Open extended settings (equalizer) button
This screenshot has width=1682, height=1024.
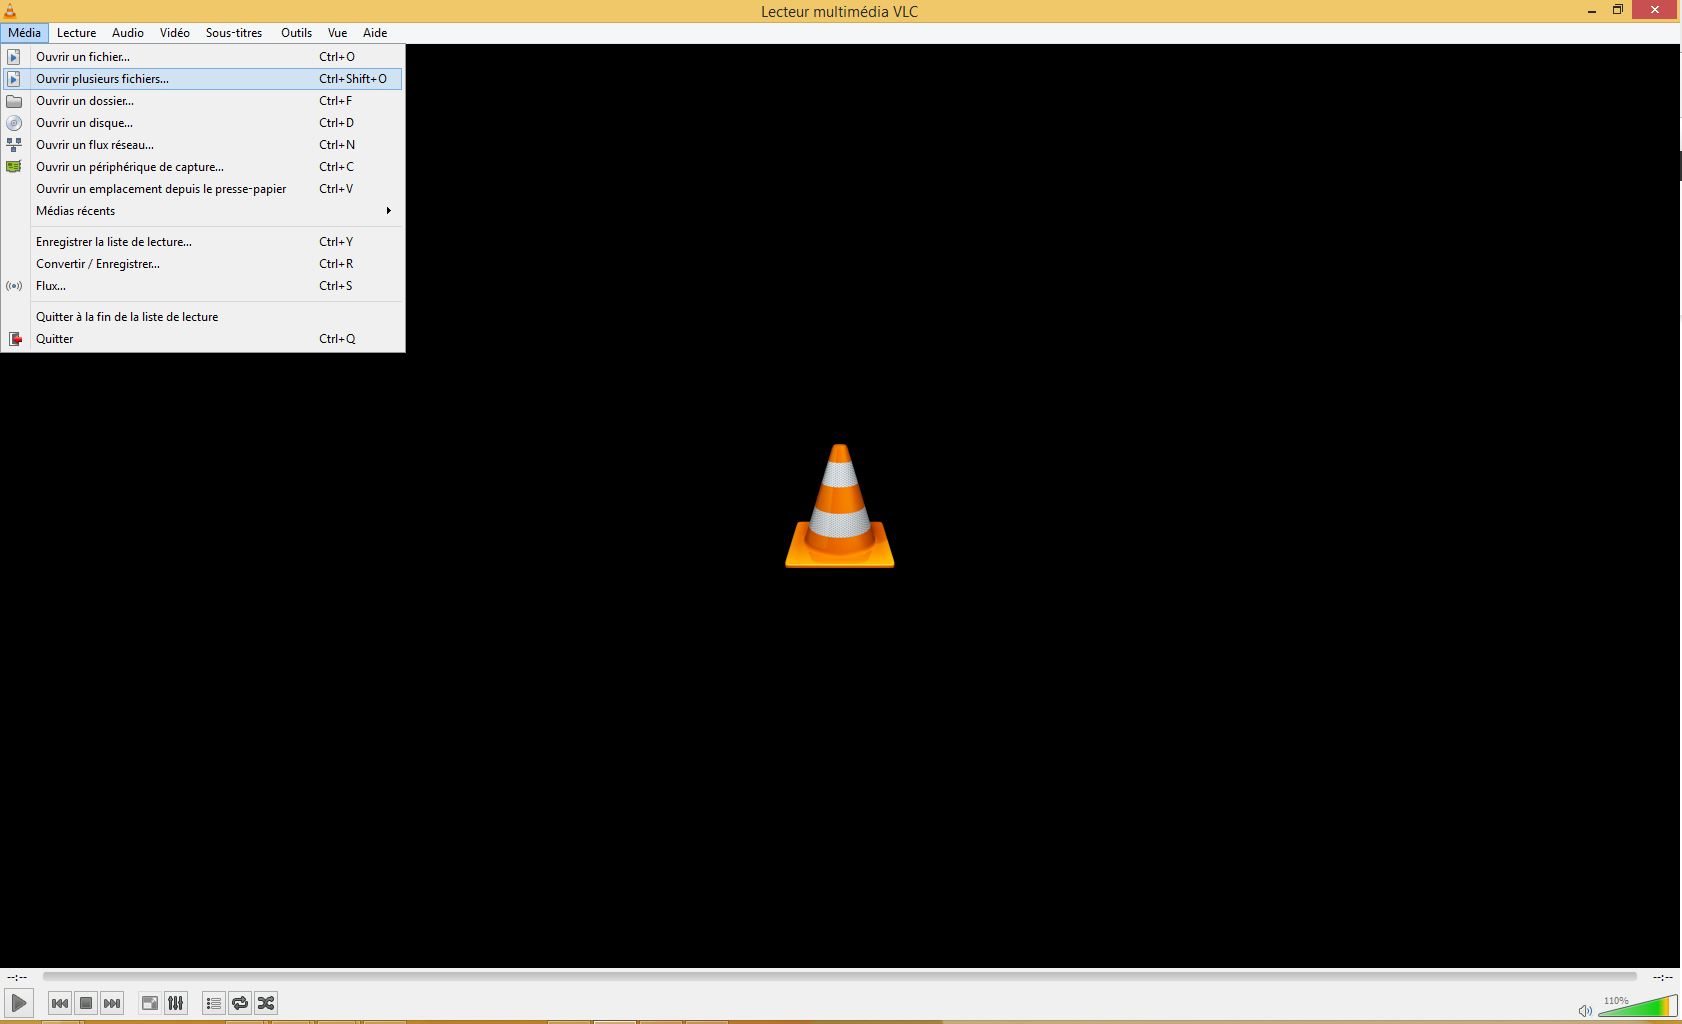(x=176, y=1003)
